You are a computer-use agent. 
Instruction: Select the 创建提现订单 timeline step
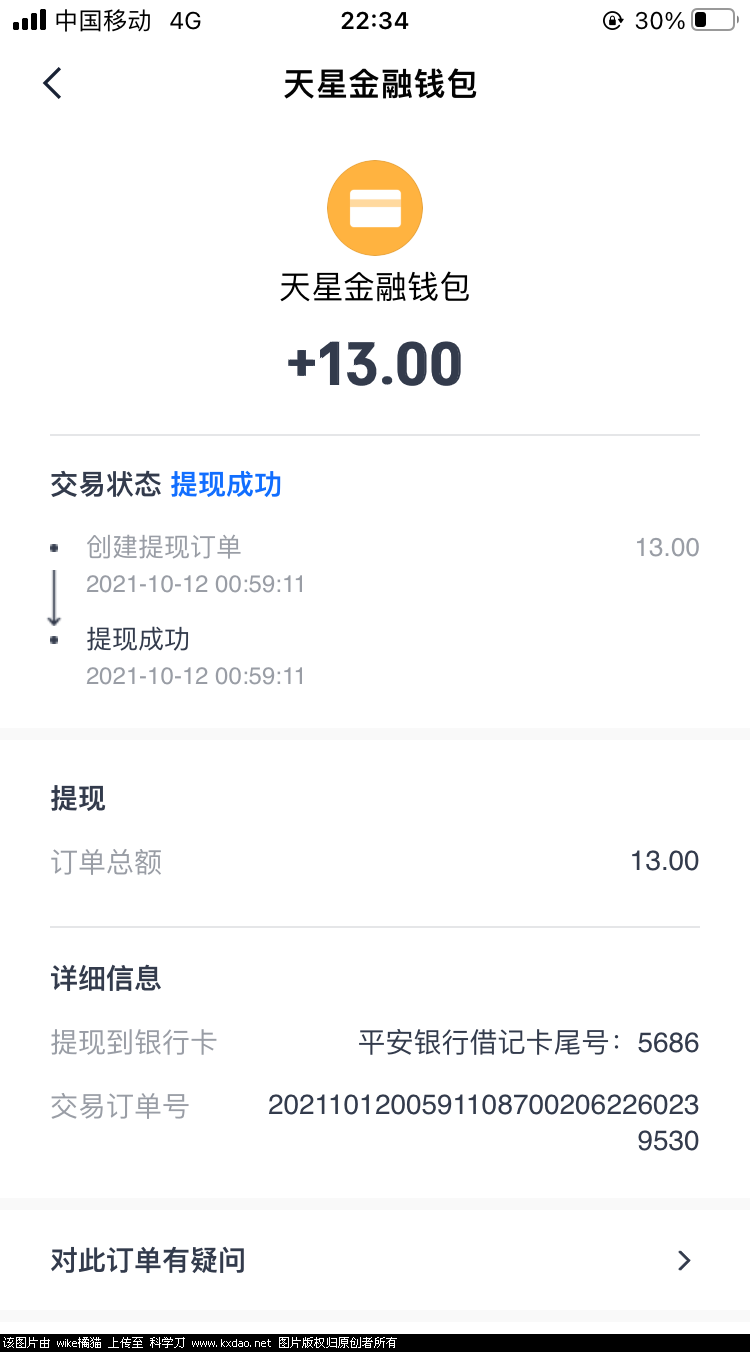(x=163, y=547)
